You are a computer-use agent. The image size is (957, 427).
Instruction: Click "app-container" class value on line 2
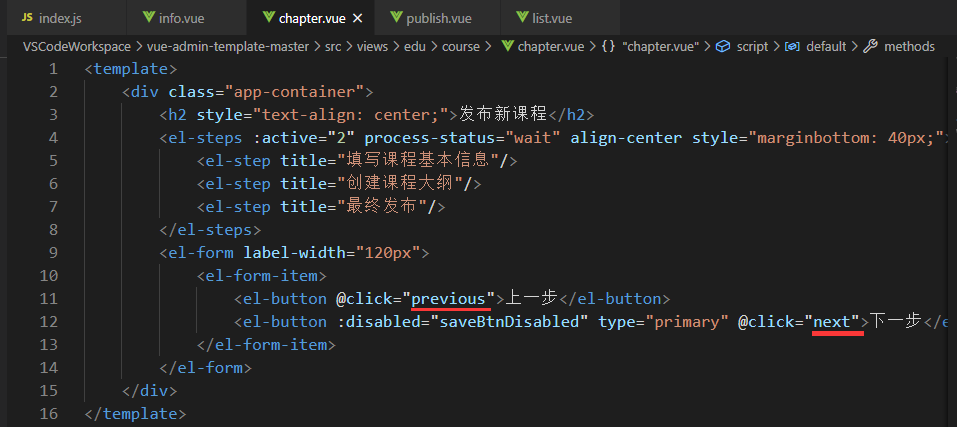tap(295, 92)
